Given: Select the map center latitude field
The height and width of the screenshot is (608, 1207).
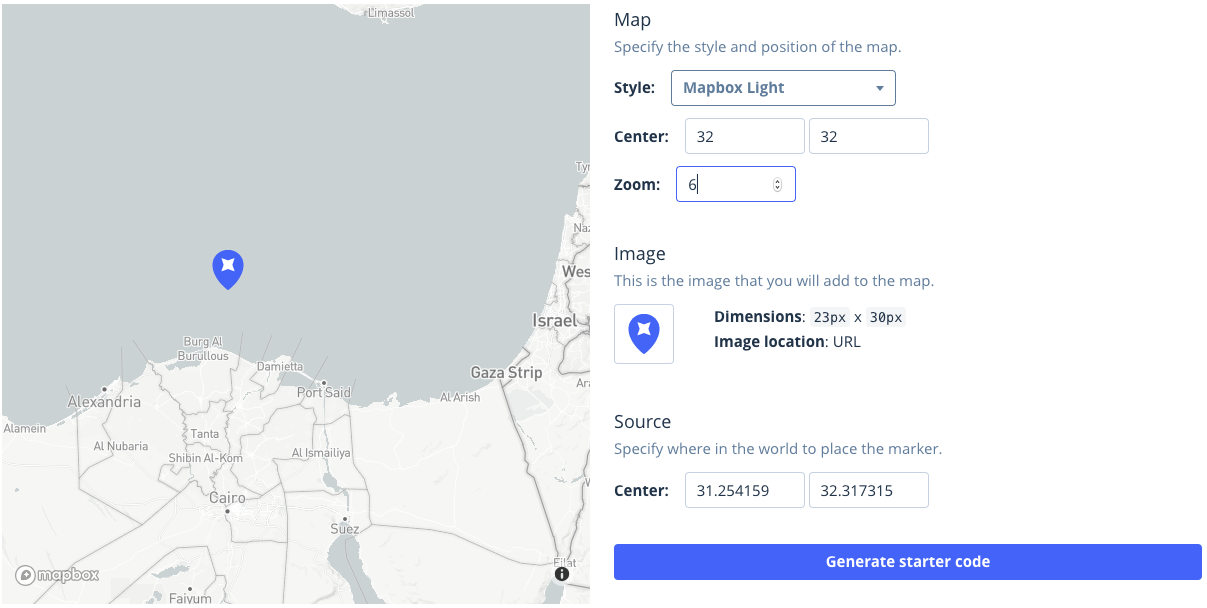Looking at the screenshot, I should coord(744,135).
